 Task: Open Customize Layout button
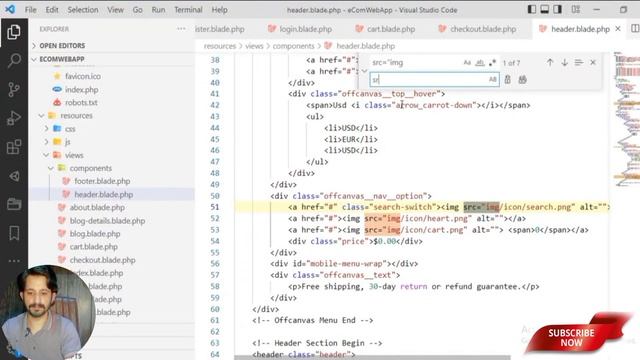tap(576, 9)
